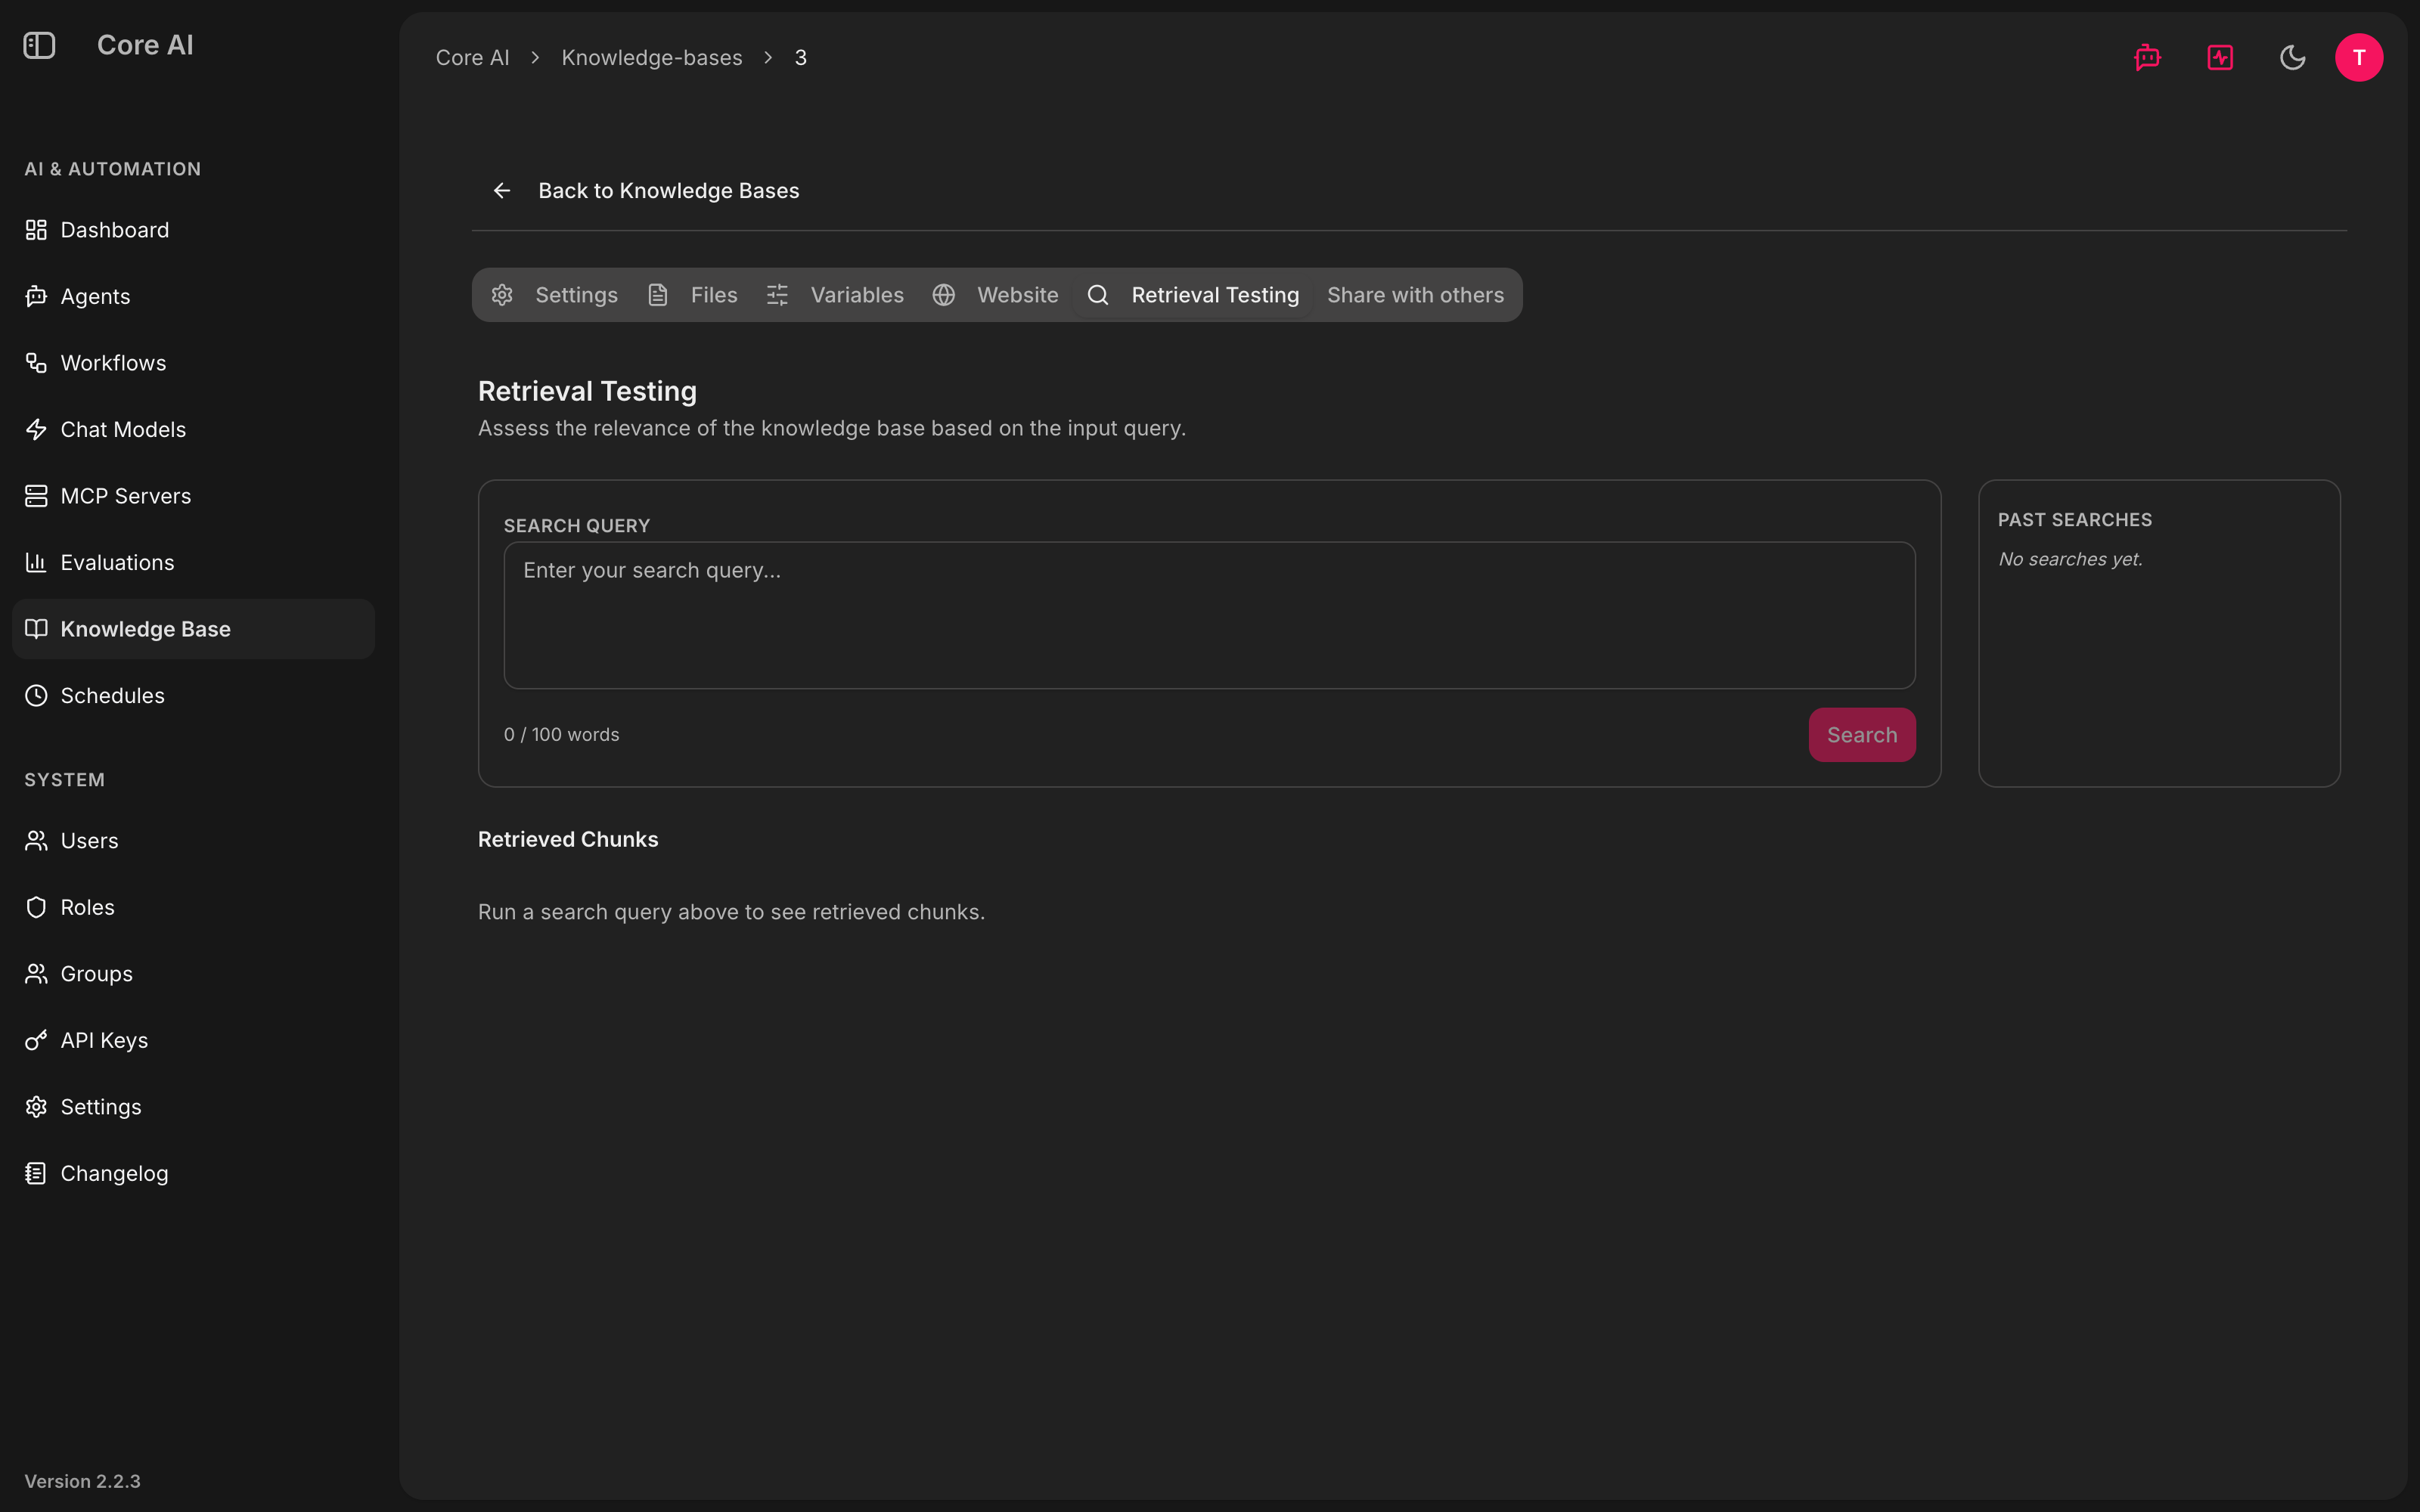Click the Knowledge-bases breadcrumb link
Image resolution: width=2420 pixels, height=1512 pixels.
[x=652, y=58]
